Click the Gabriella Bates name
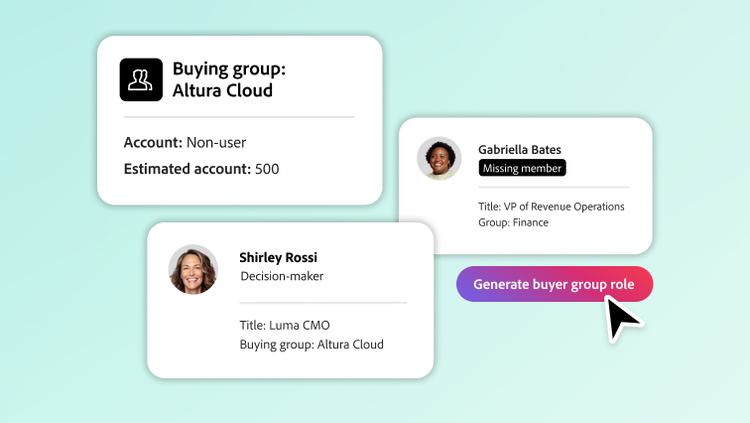 (519, 149)
